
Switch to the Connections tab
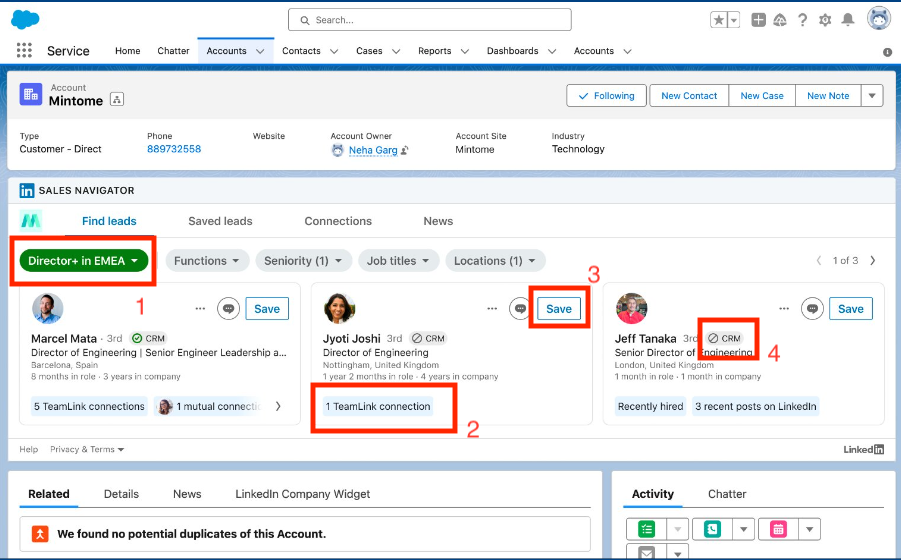click(338, 221)
